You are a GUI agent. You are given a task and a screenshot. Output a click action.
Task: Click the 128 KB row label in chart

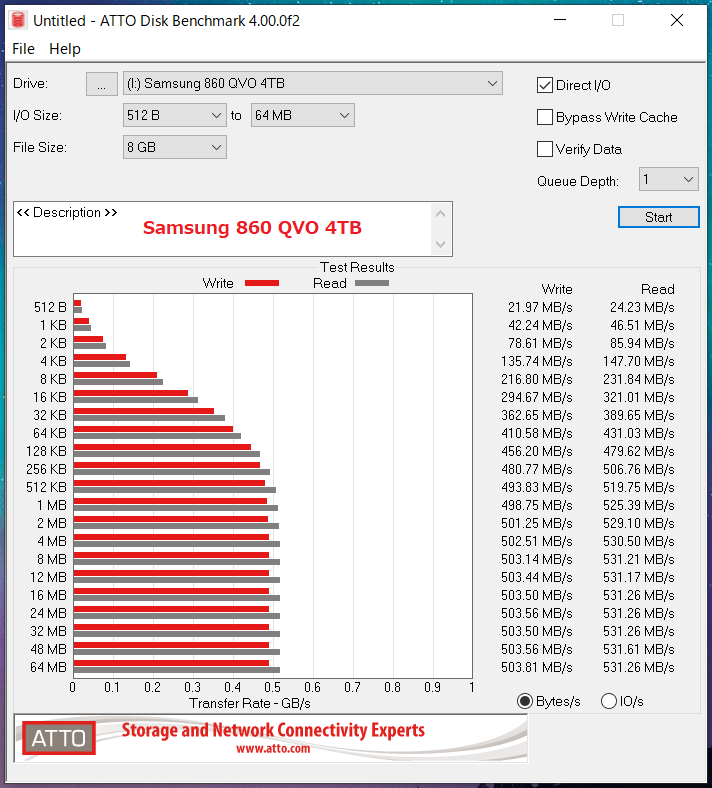pyautogui.click(x=47, y=451)
